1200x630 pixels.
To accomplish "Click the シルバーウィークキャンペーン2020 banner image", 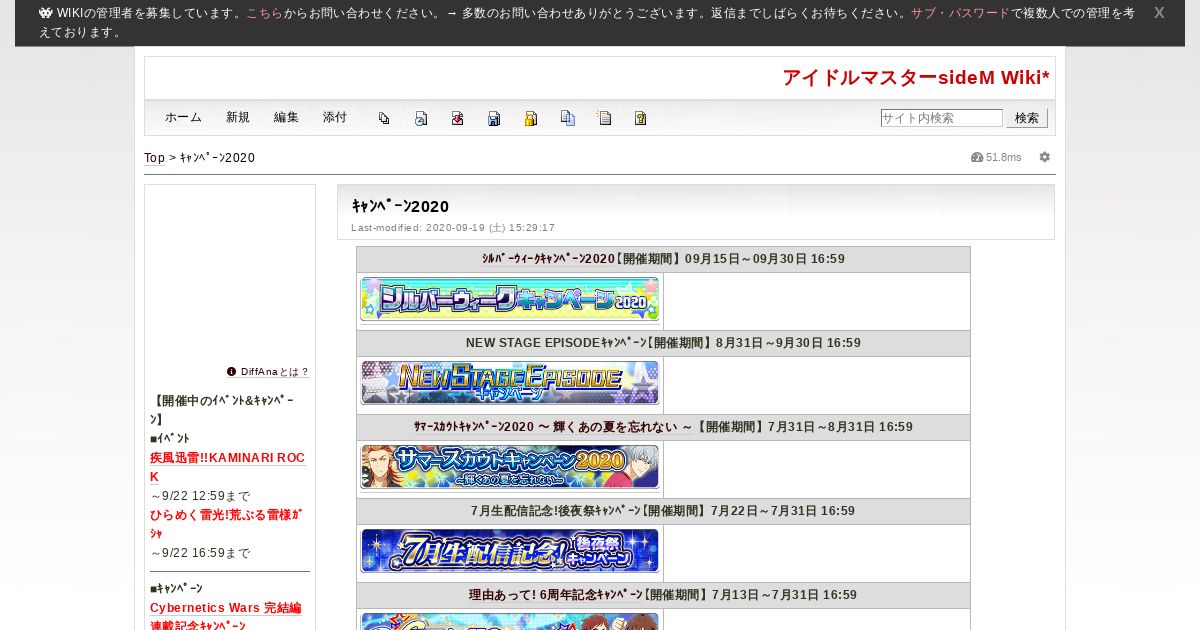I will (510, 300).
